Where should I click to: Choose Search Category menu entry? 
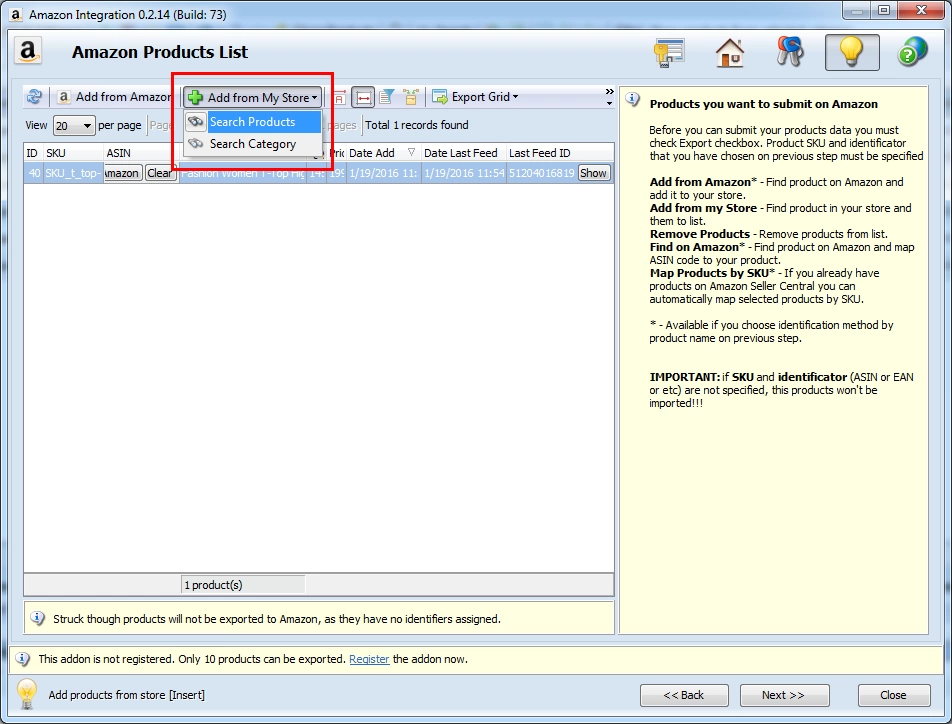point(253,144)
